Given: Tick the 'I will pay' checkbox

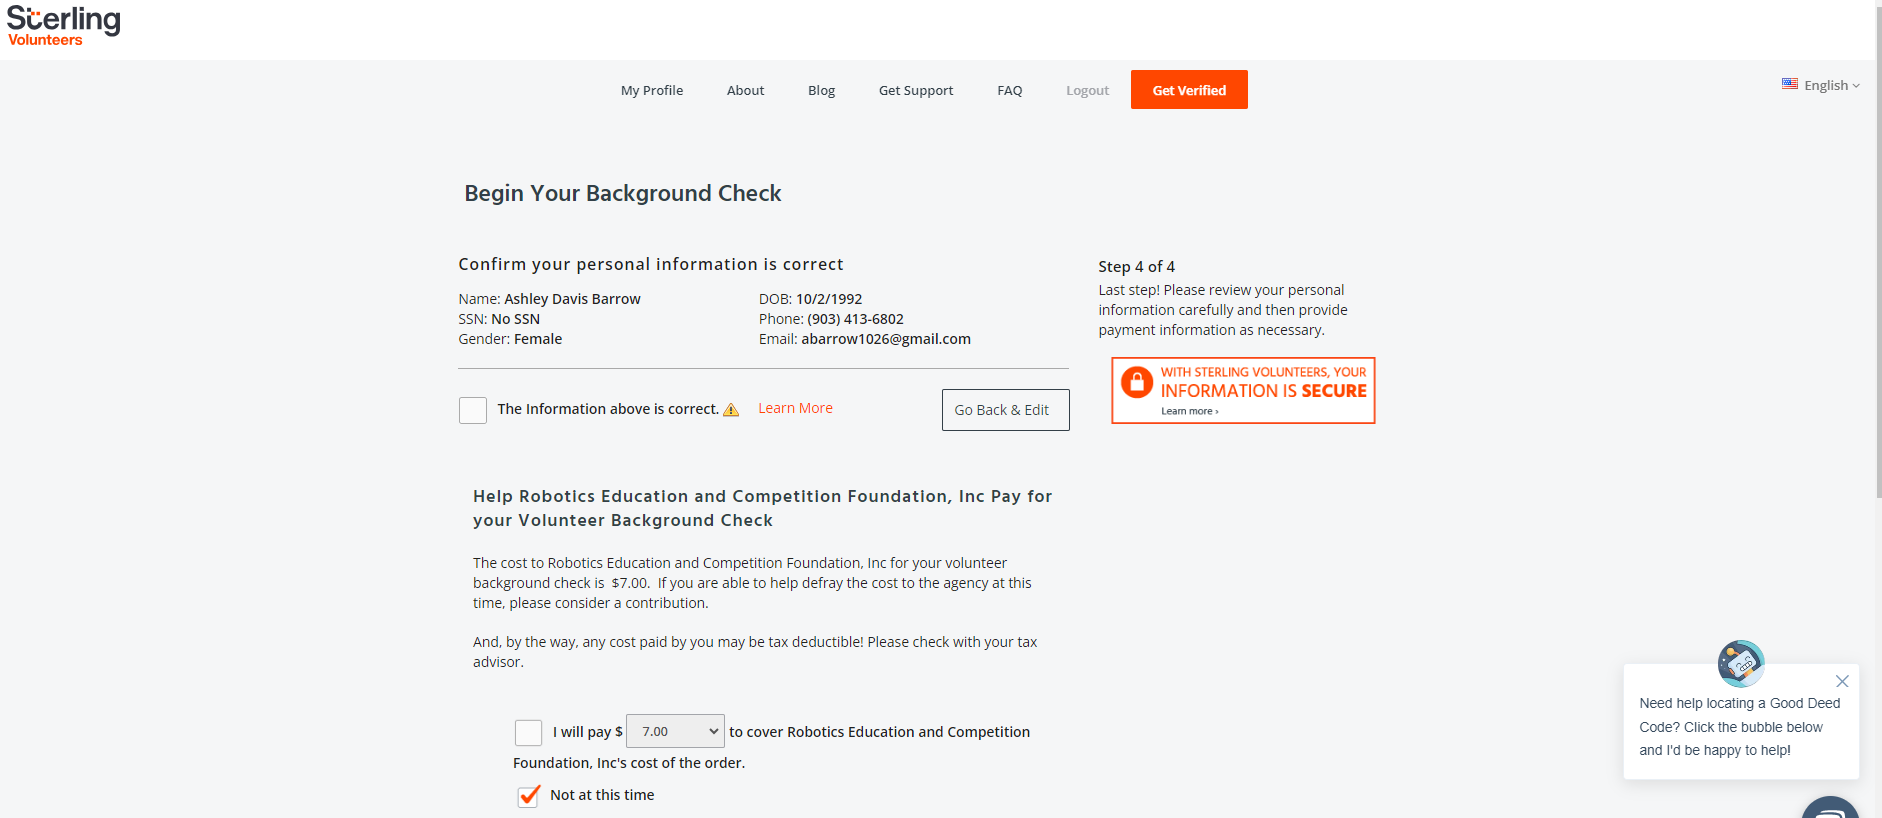Looking at the screenshot, I should pyautogui.click(x=528, y=733).
